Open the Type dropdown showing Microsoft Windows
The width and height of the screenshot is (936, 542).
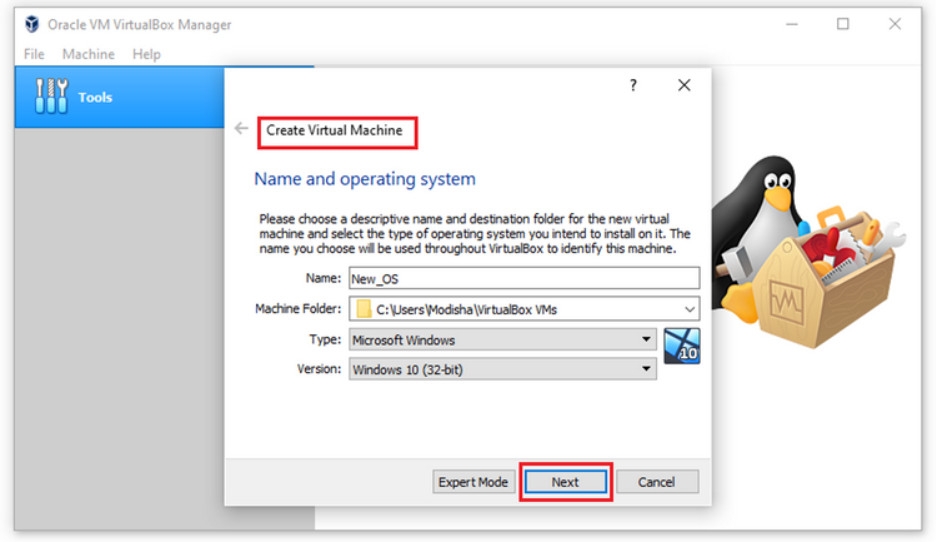pyautogui.click(x=503, y=340)
